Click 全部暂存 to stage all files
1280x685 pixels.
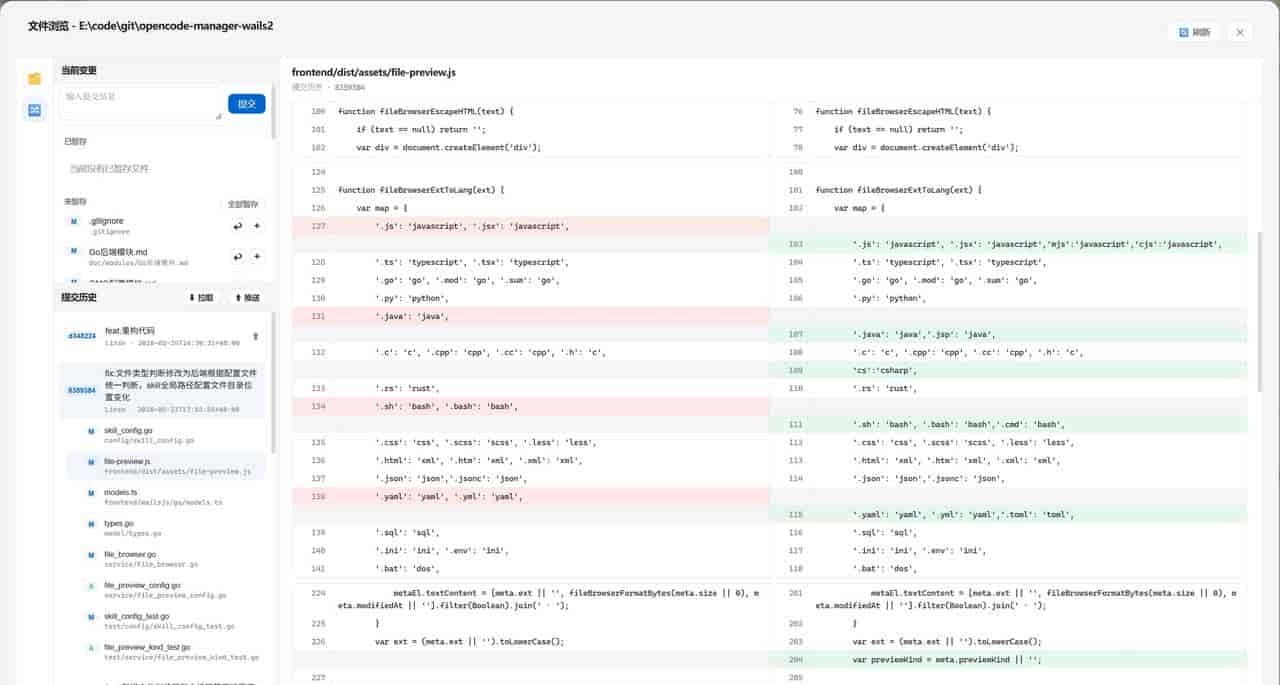tap(243, 204)
